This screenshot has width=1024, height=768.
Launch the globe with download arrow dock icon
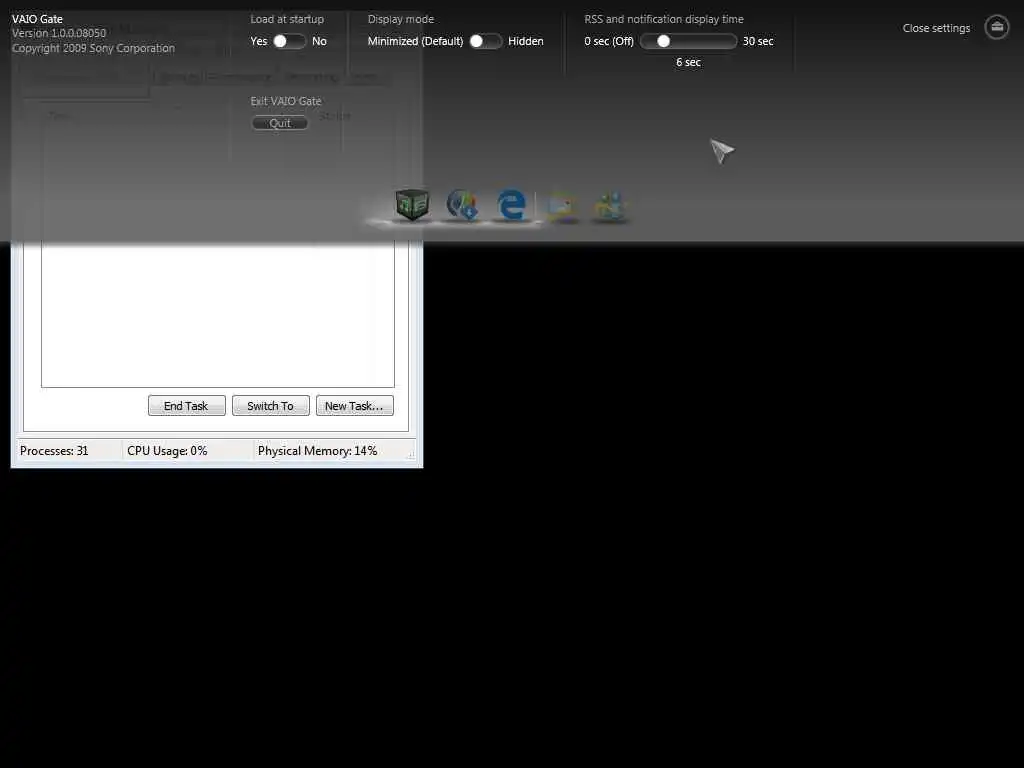click(x=462, y=204)
